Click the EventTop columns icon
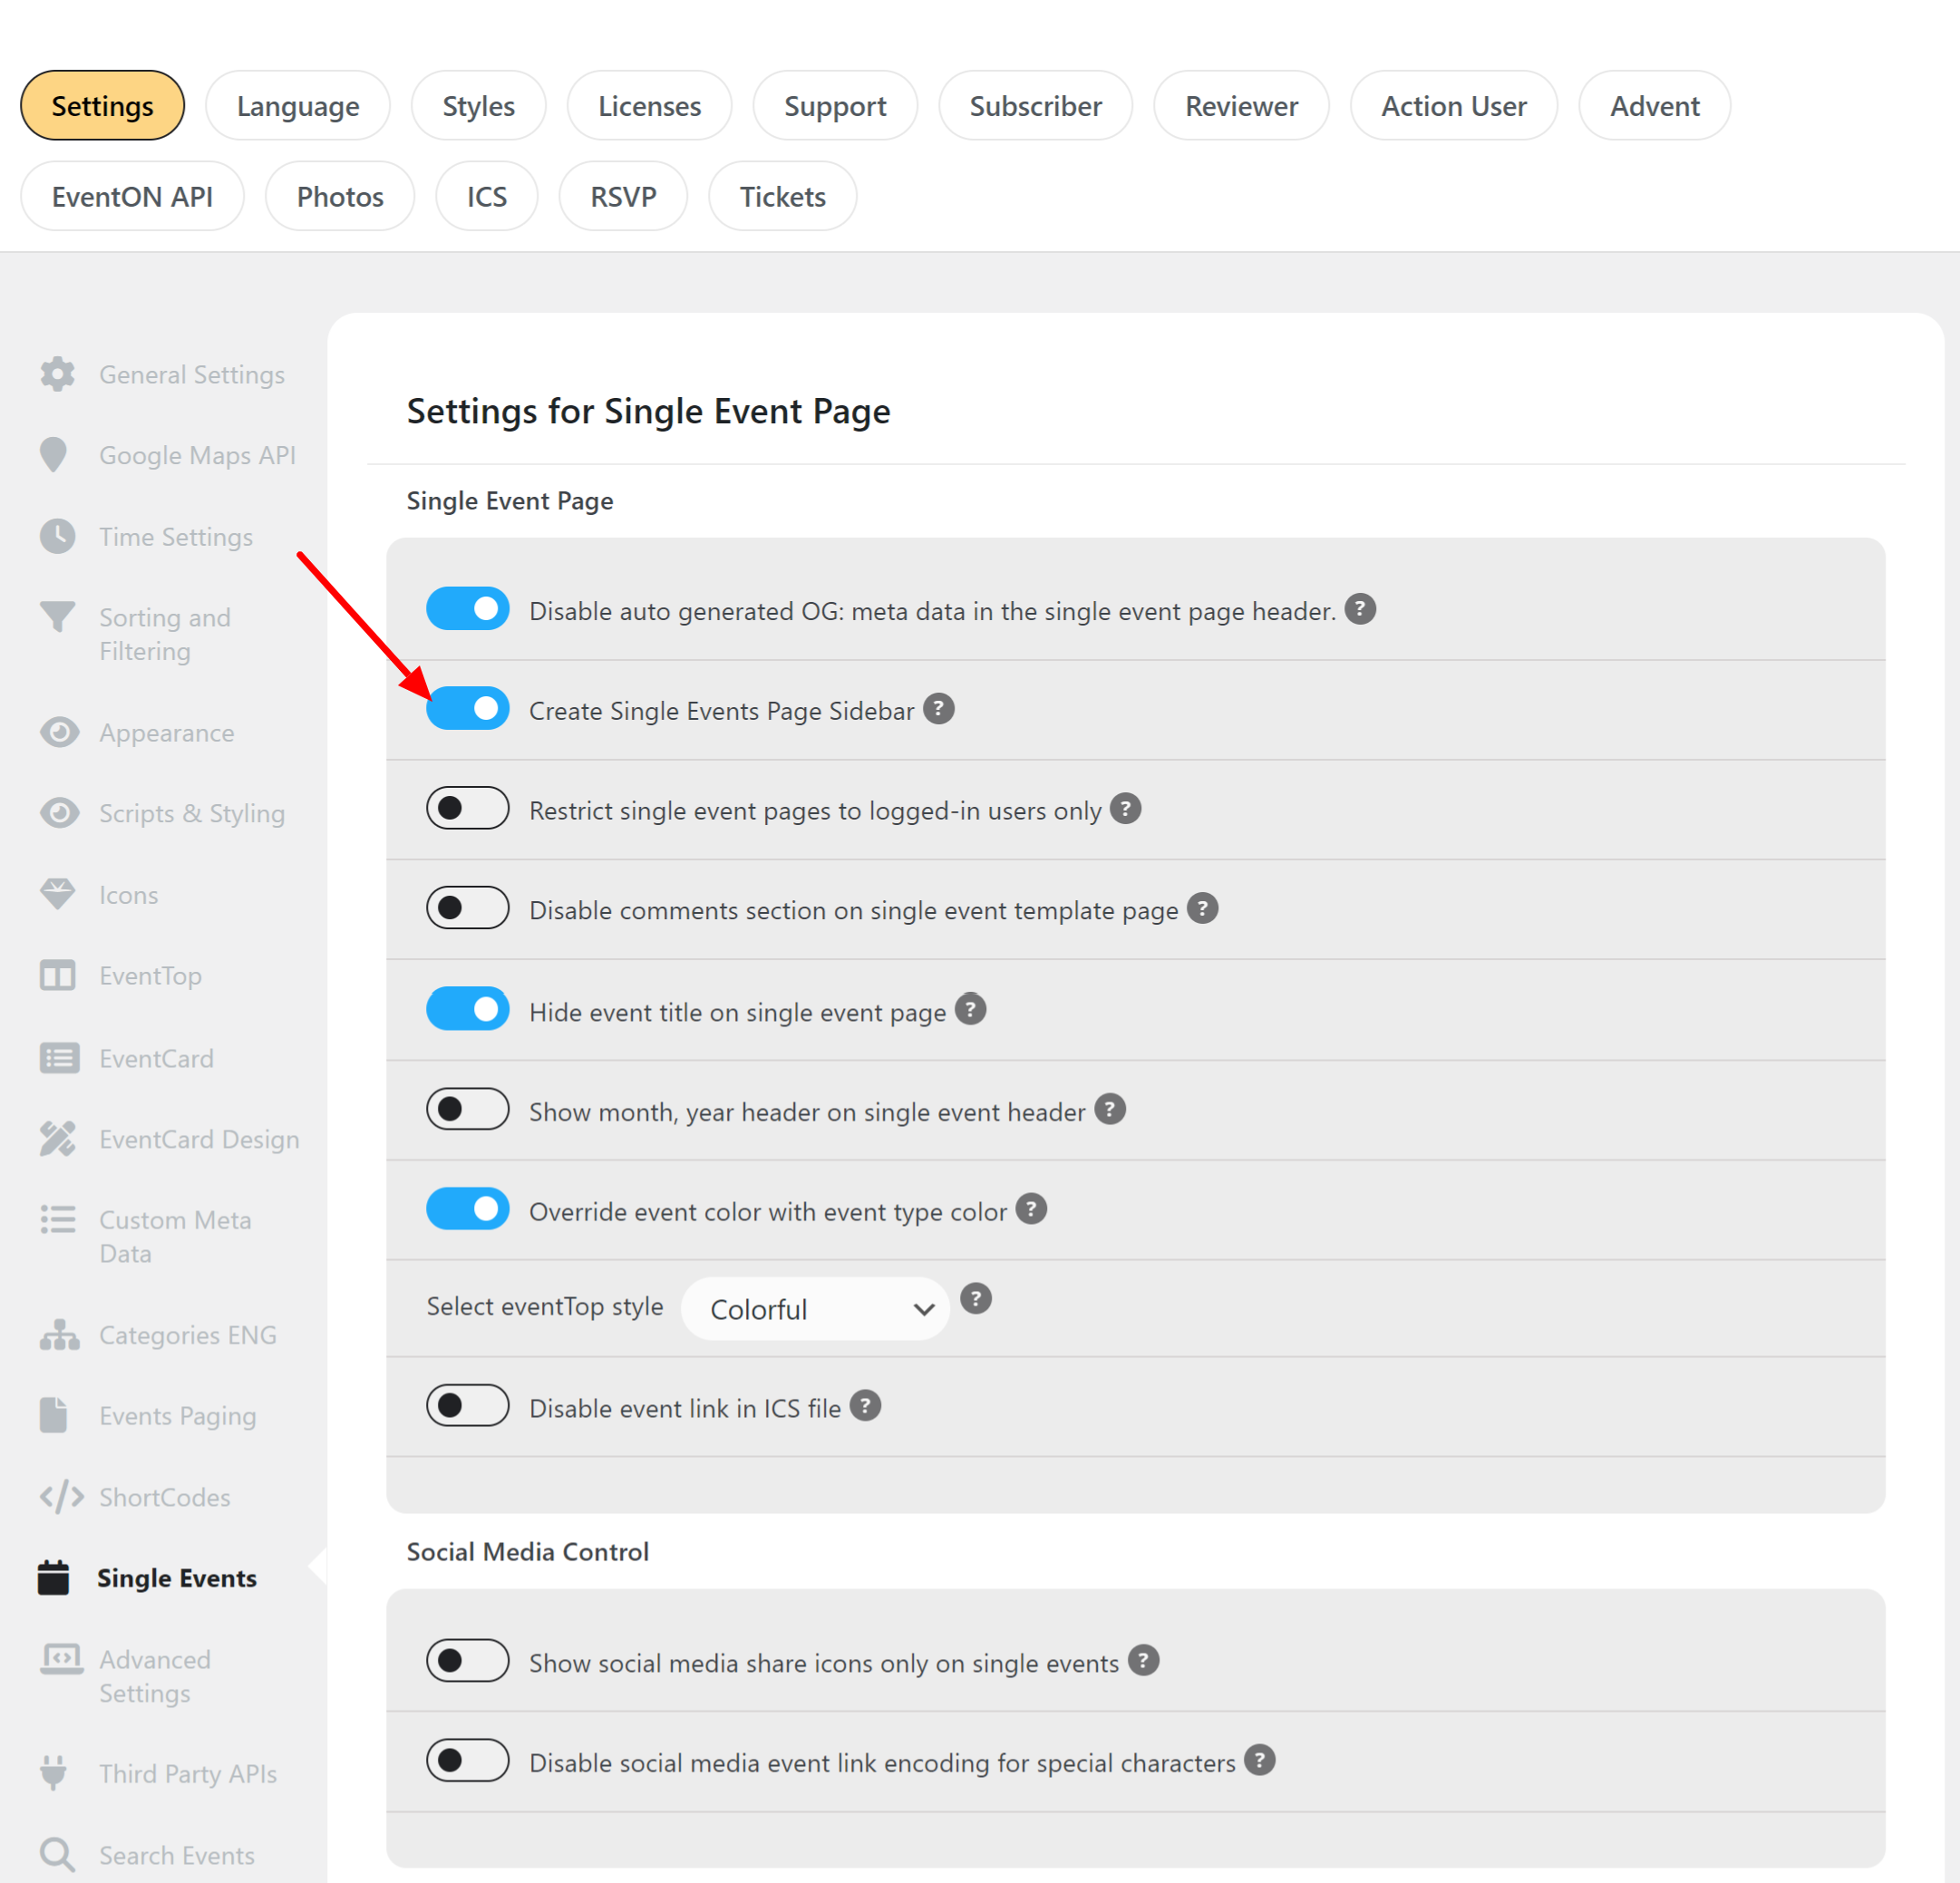 coord(58,975)
